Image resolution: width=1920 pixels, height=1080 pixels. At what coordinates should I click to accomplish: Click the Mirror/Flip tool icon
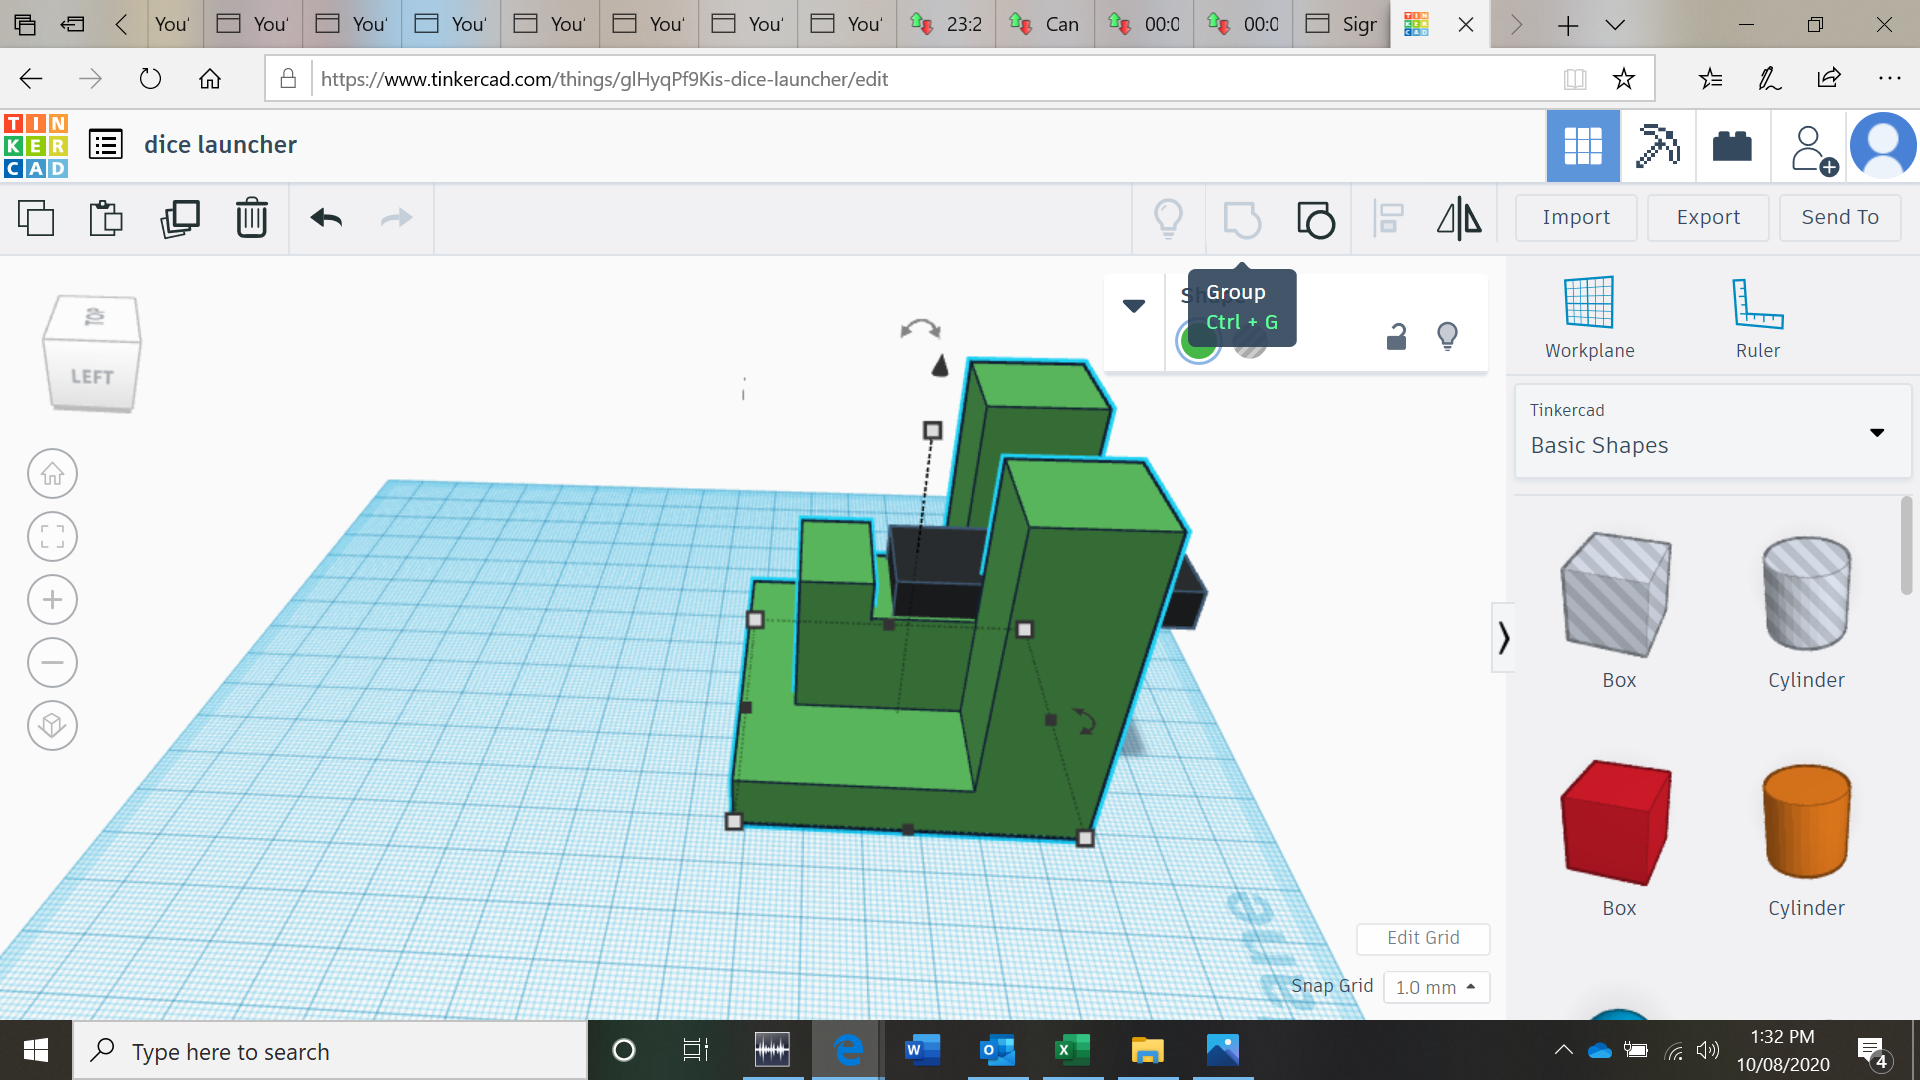point(1459,218)
